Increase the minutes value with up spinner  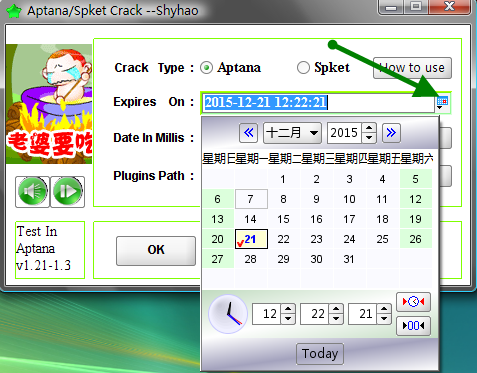336,309
